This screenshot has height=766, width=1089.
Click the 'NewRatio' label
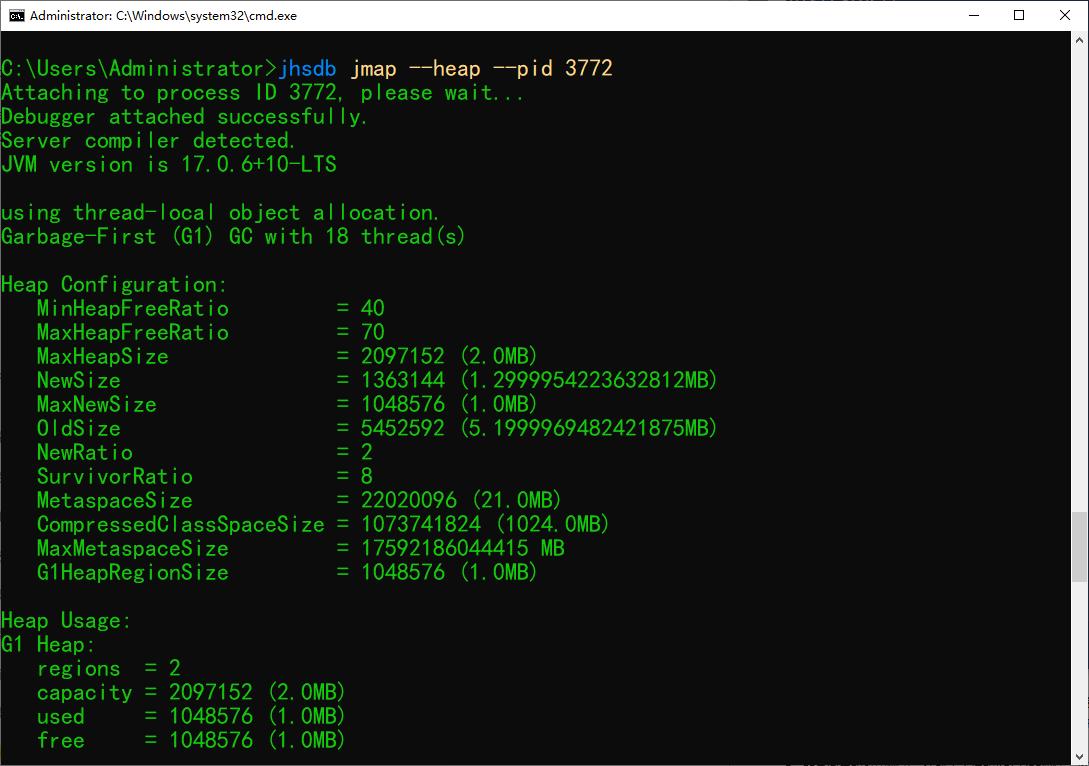(x=85, y=453)
